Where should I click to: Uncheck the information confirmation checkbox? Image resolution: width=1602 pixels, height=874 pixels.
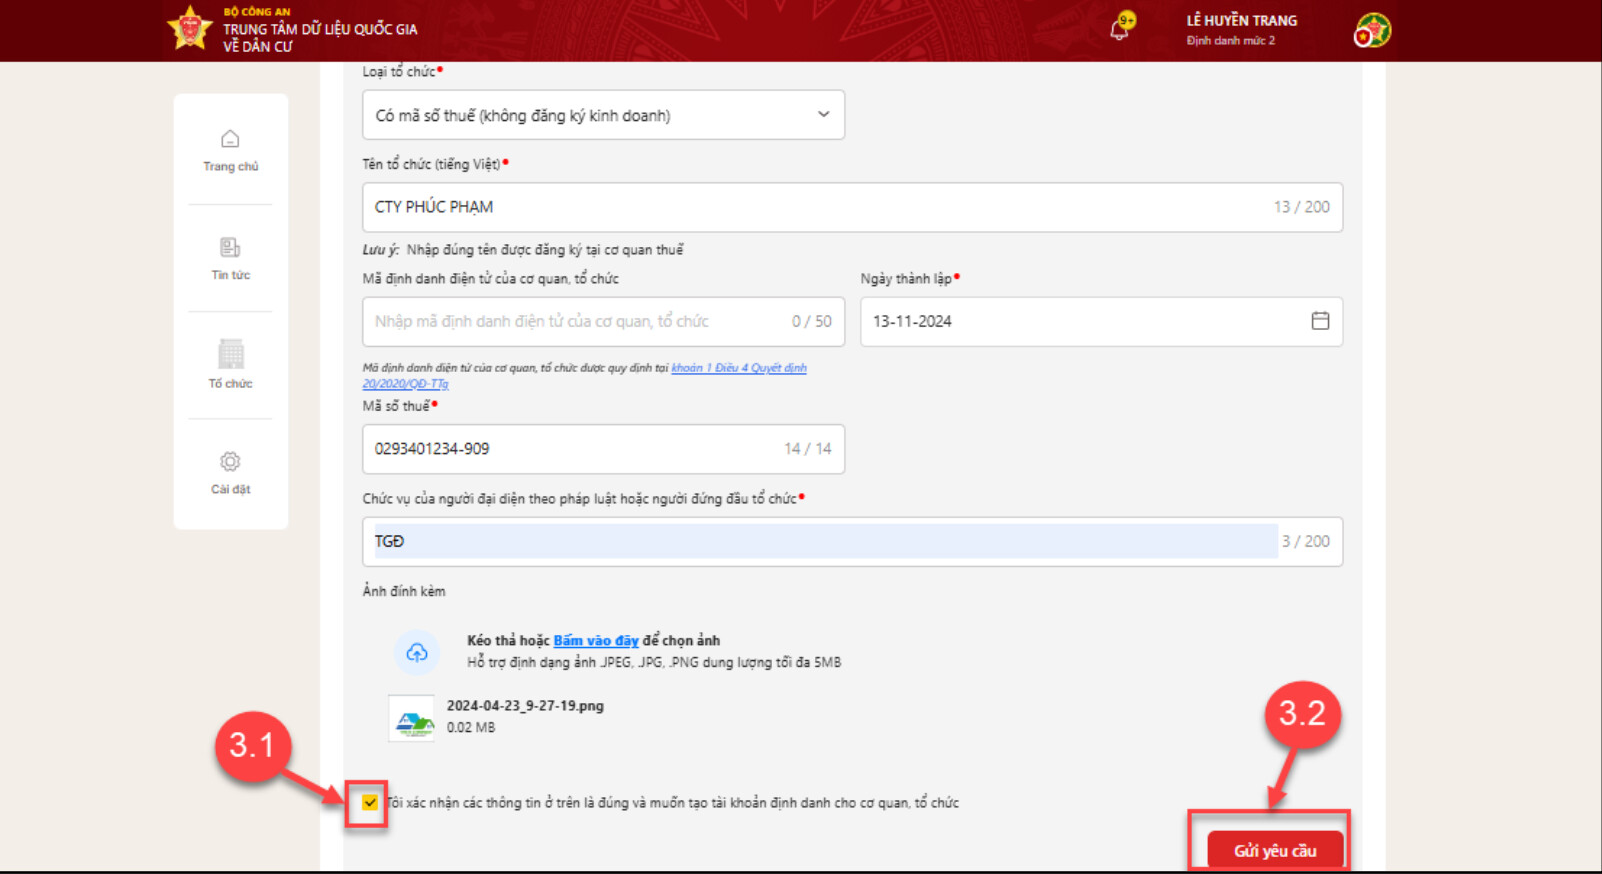tap(370, 802)
